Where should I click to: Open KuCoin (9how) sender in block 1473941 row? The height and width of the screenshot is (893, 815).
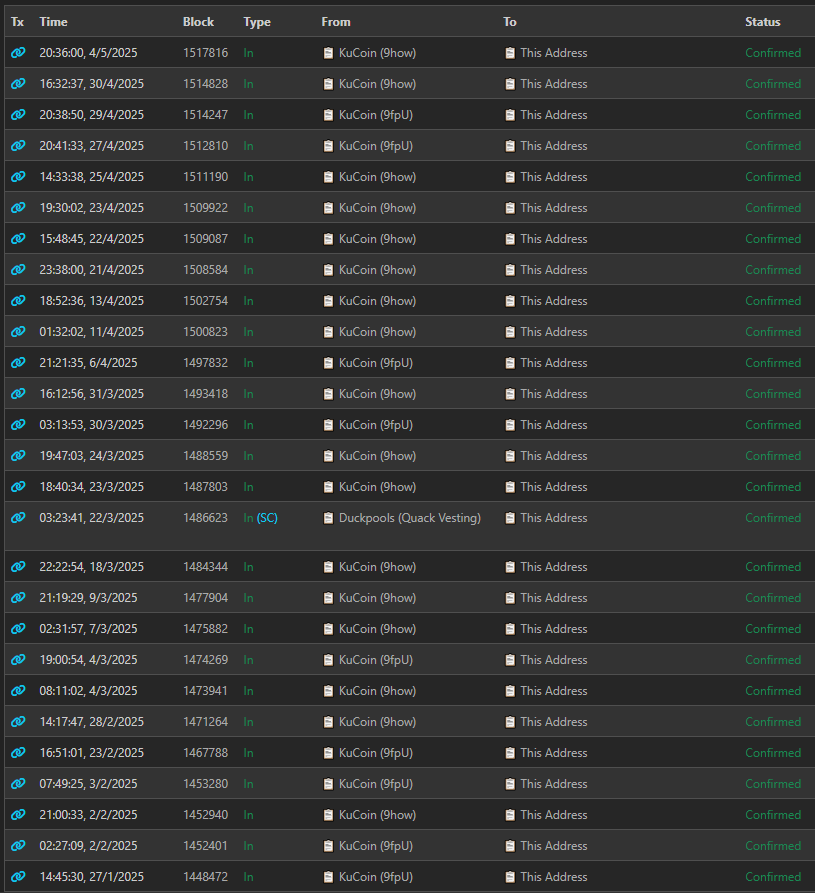click(377, 690)
